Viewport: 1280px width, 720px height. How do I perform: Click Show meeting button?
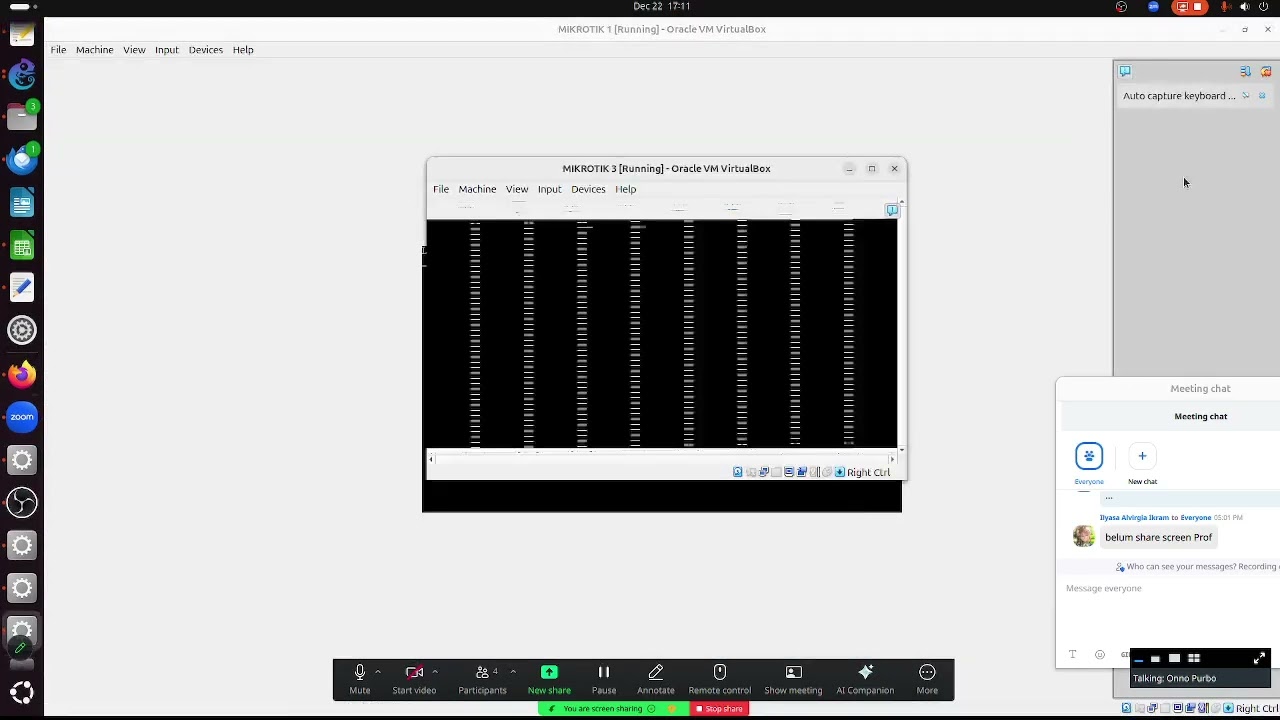click(x=793, y=679)
